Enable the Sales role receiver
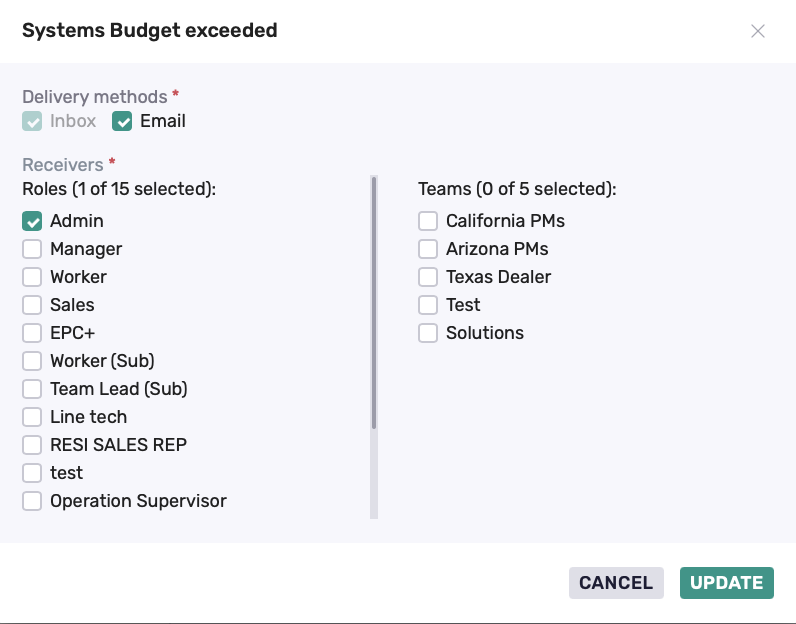This screenshot has height=624, width=796. (32, 305)
